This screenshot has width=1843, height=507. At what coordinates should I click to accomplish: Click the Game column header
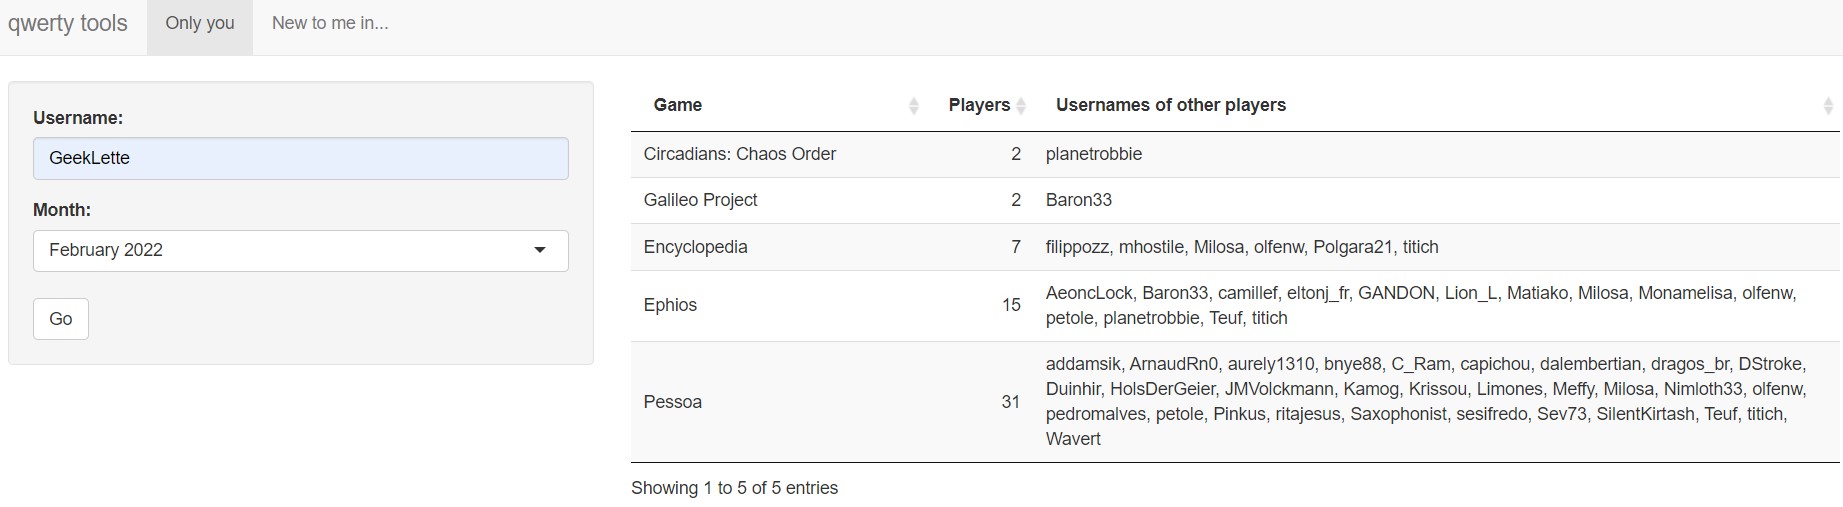point(678,105)
